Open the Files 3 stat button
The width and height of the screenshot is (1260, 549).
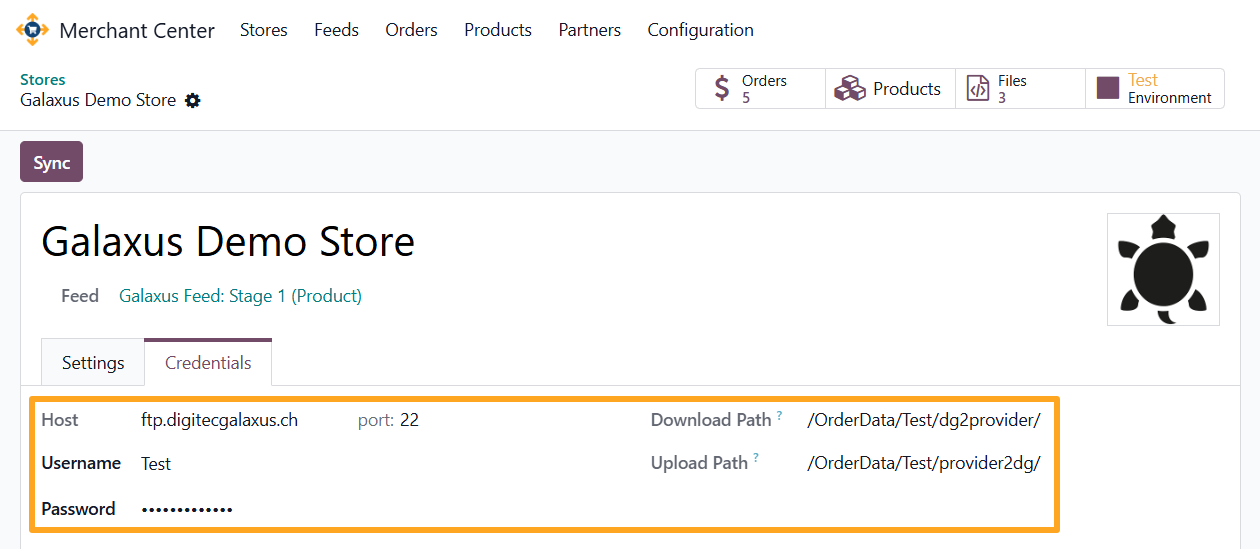[x=1020, y=89]
